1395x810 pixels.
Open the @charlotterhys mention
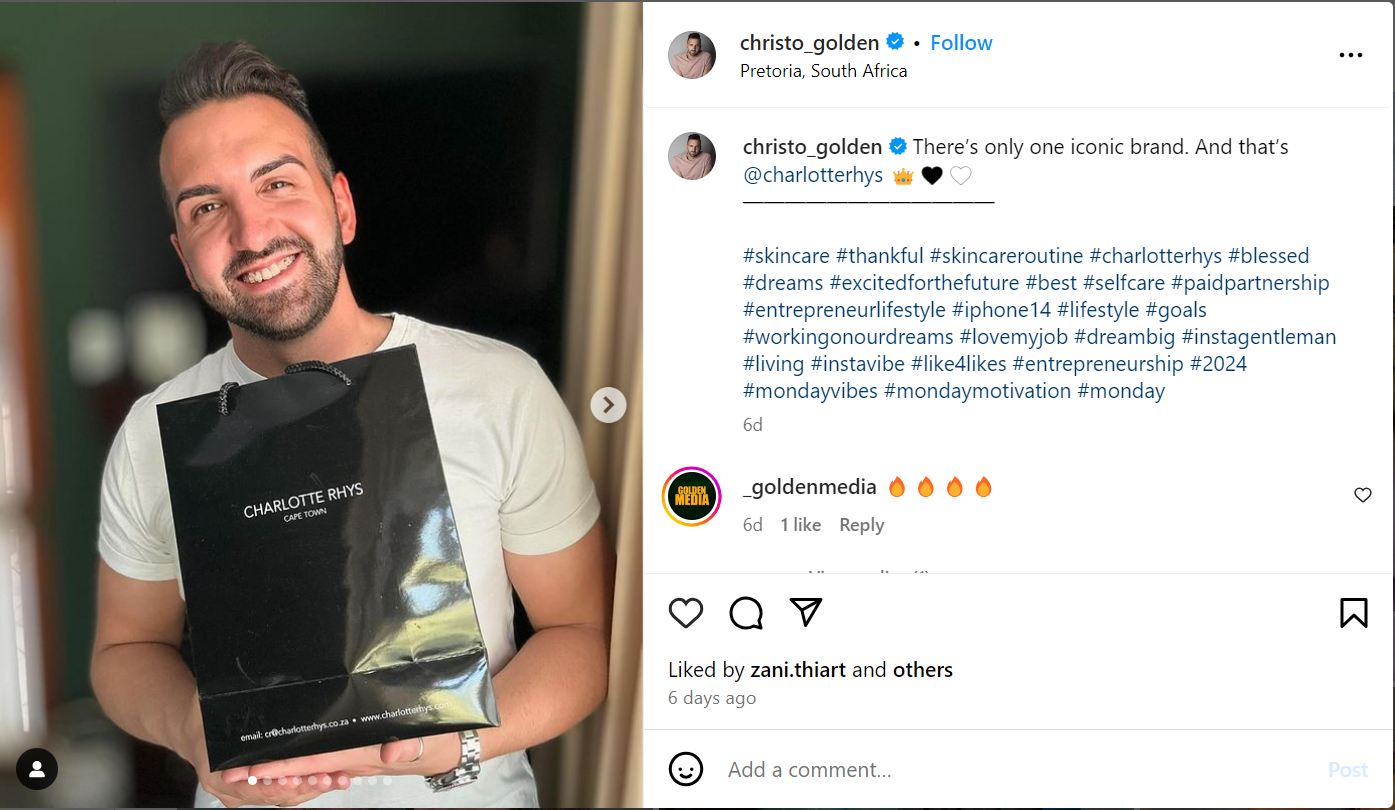tap(813, 175)
